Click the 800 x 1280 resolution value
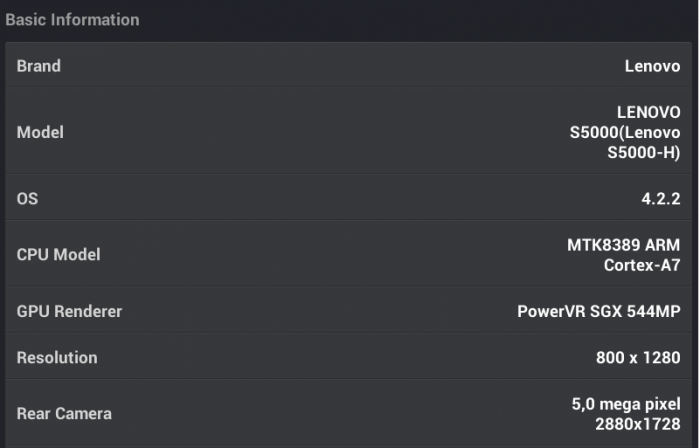 638,357
